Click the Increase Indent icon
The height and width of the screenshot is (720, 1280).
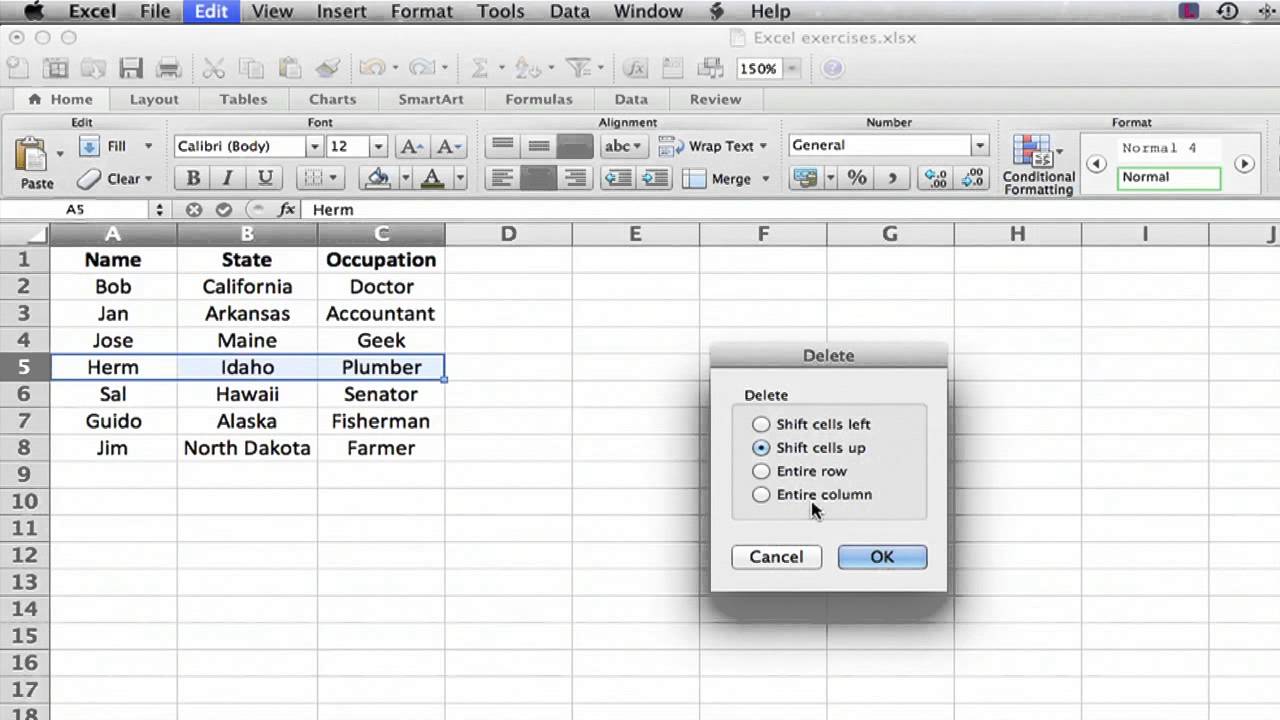[x=654, y=178]
